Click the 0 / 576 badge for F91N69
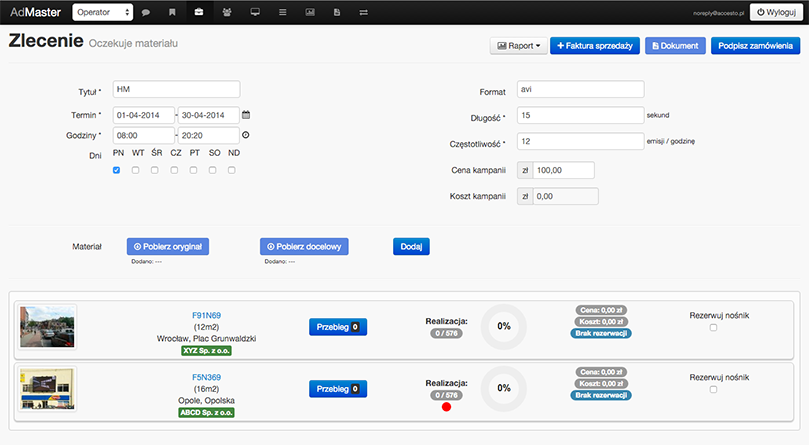Image resolution: width=809 pixels, height=445 pixels. 446,333
